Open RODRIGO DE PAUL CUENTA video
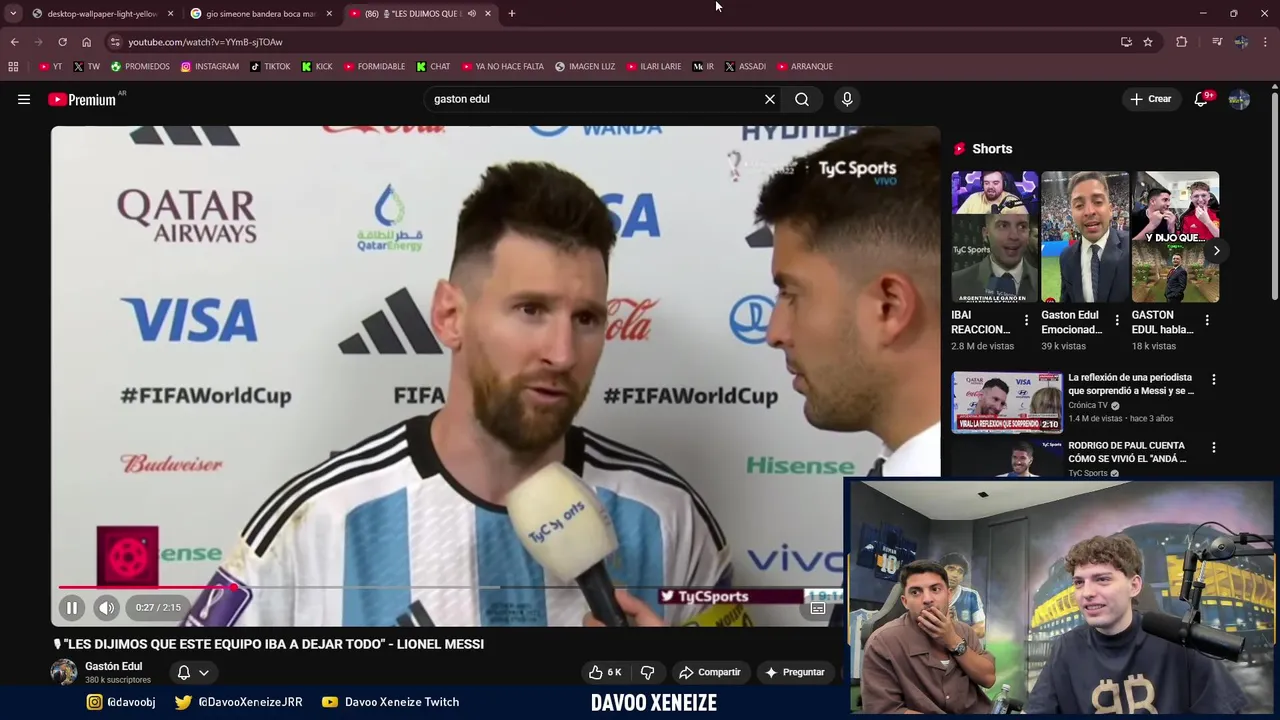 [x=1127, y=452]
